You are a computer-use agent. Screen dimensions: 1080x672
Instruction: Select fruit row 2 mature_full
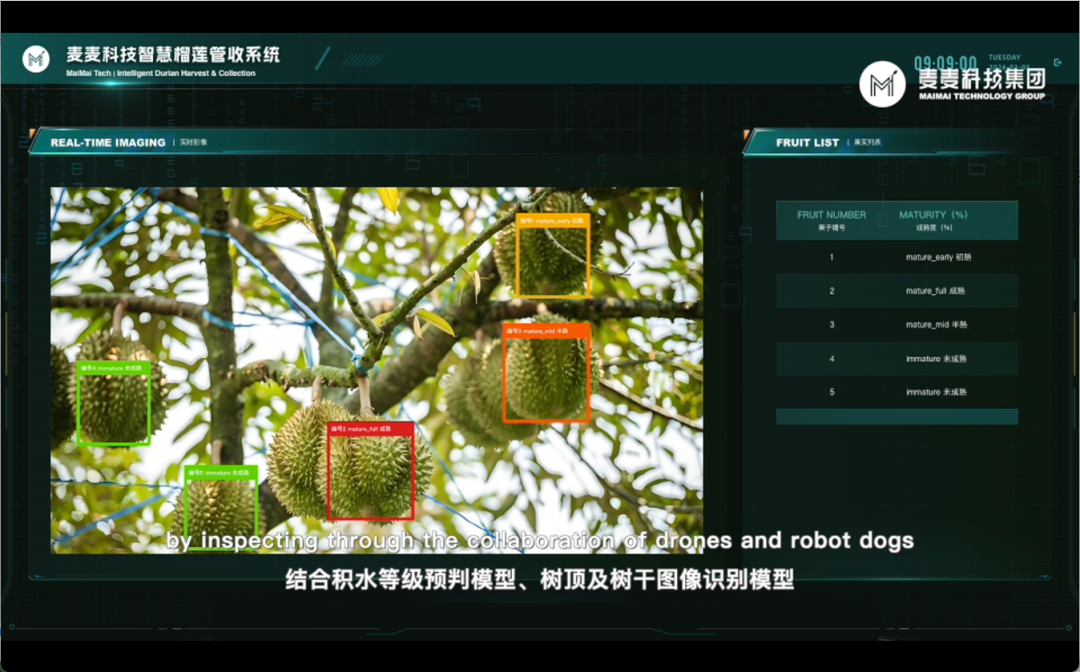(x=896, y=291)
